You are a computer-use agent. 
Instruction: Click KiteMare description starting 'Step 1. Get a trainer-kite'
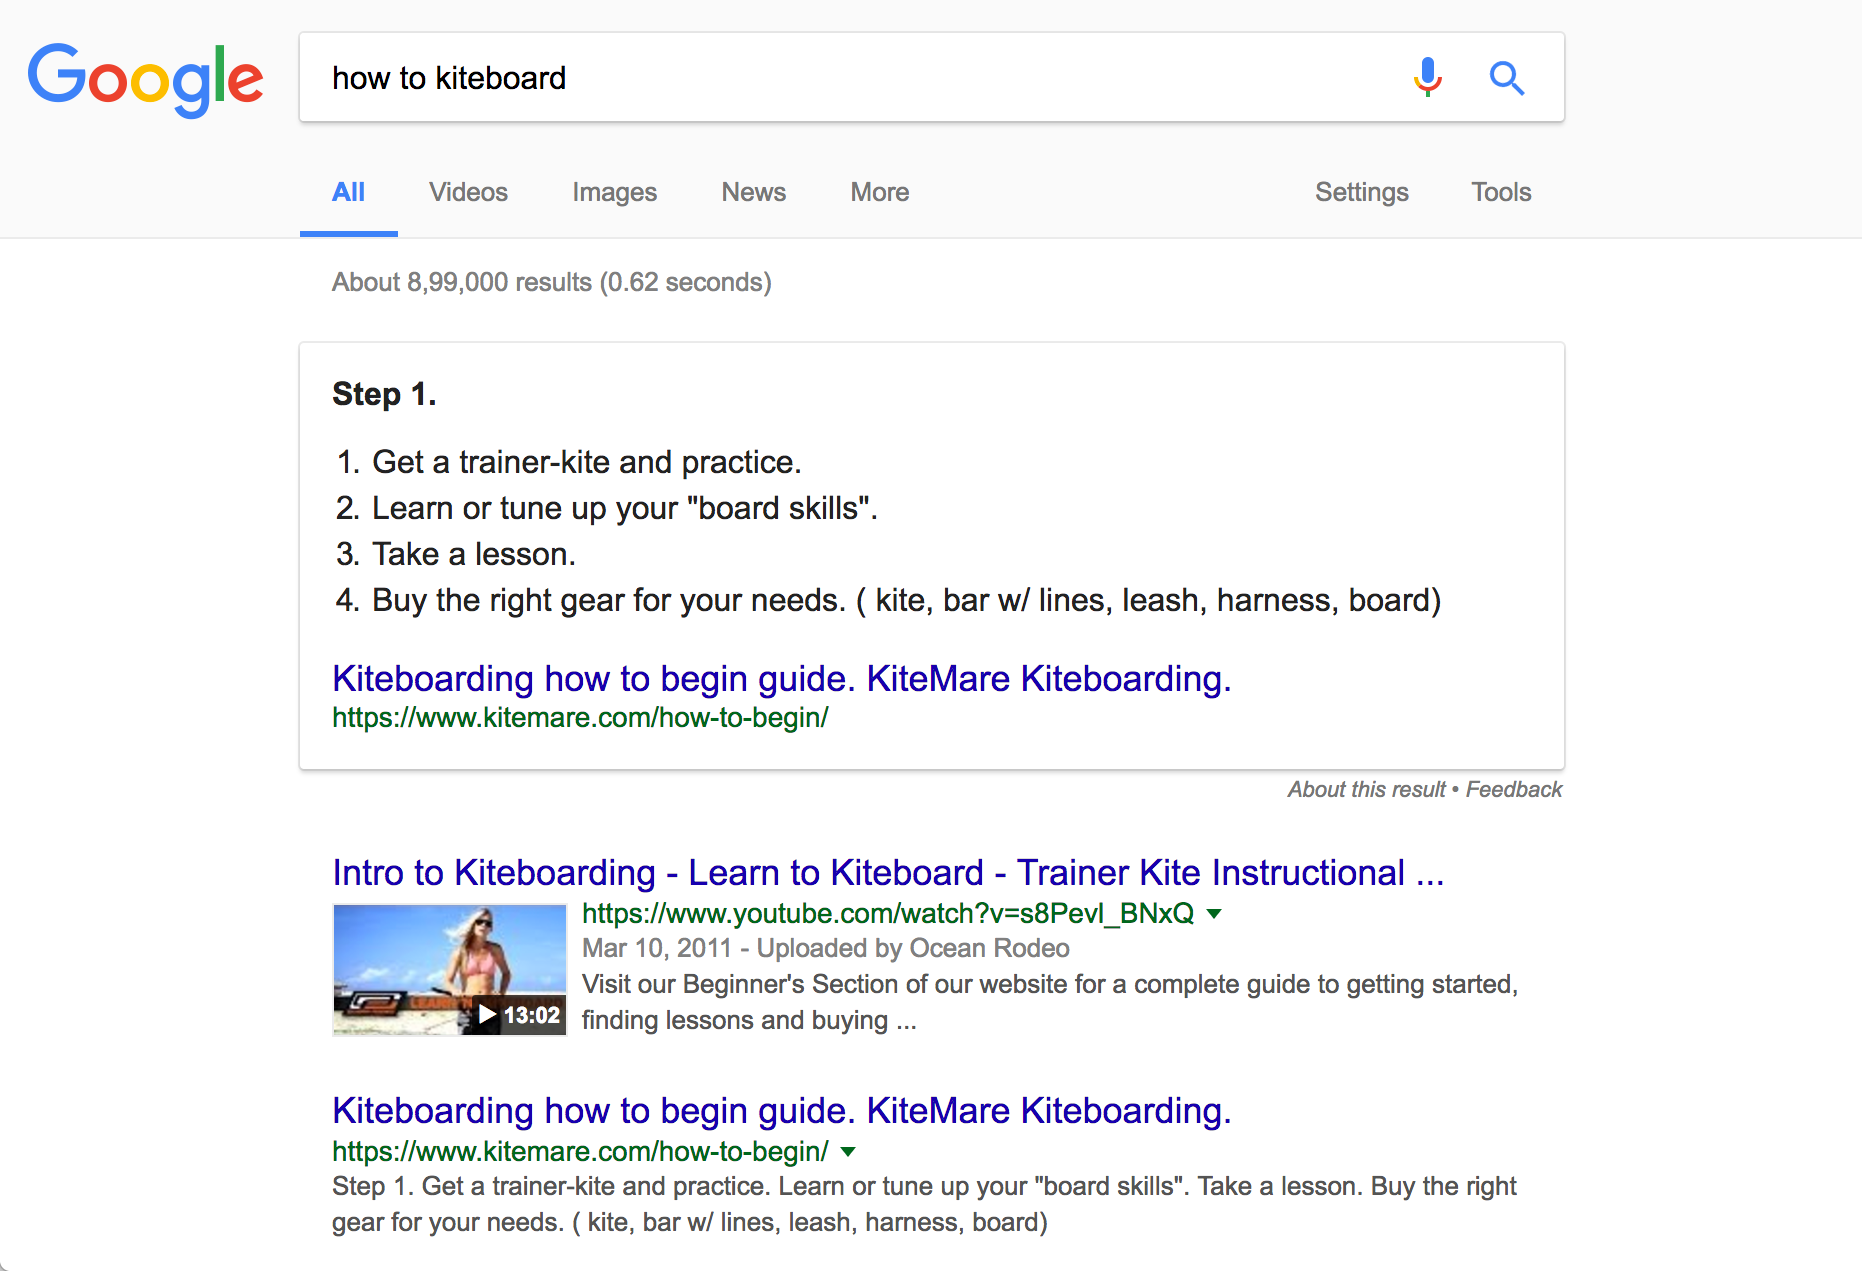pos(924,1204)
